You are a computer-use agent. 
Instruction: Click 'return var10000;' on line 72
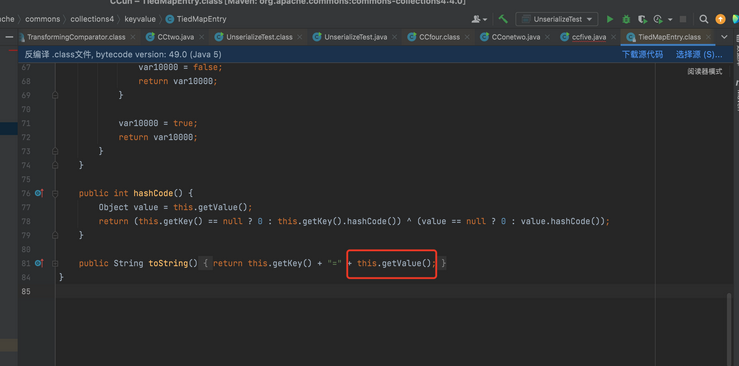pos(158,138)
